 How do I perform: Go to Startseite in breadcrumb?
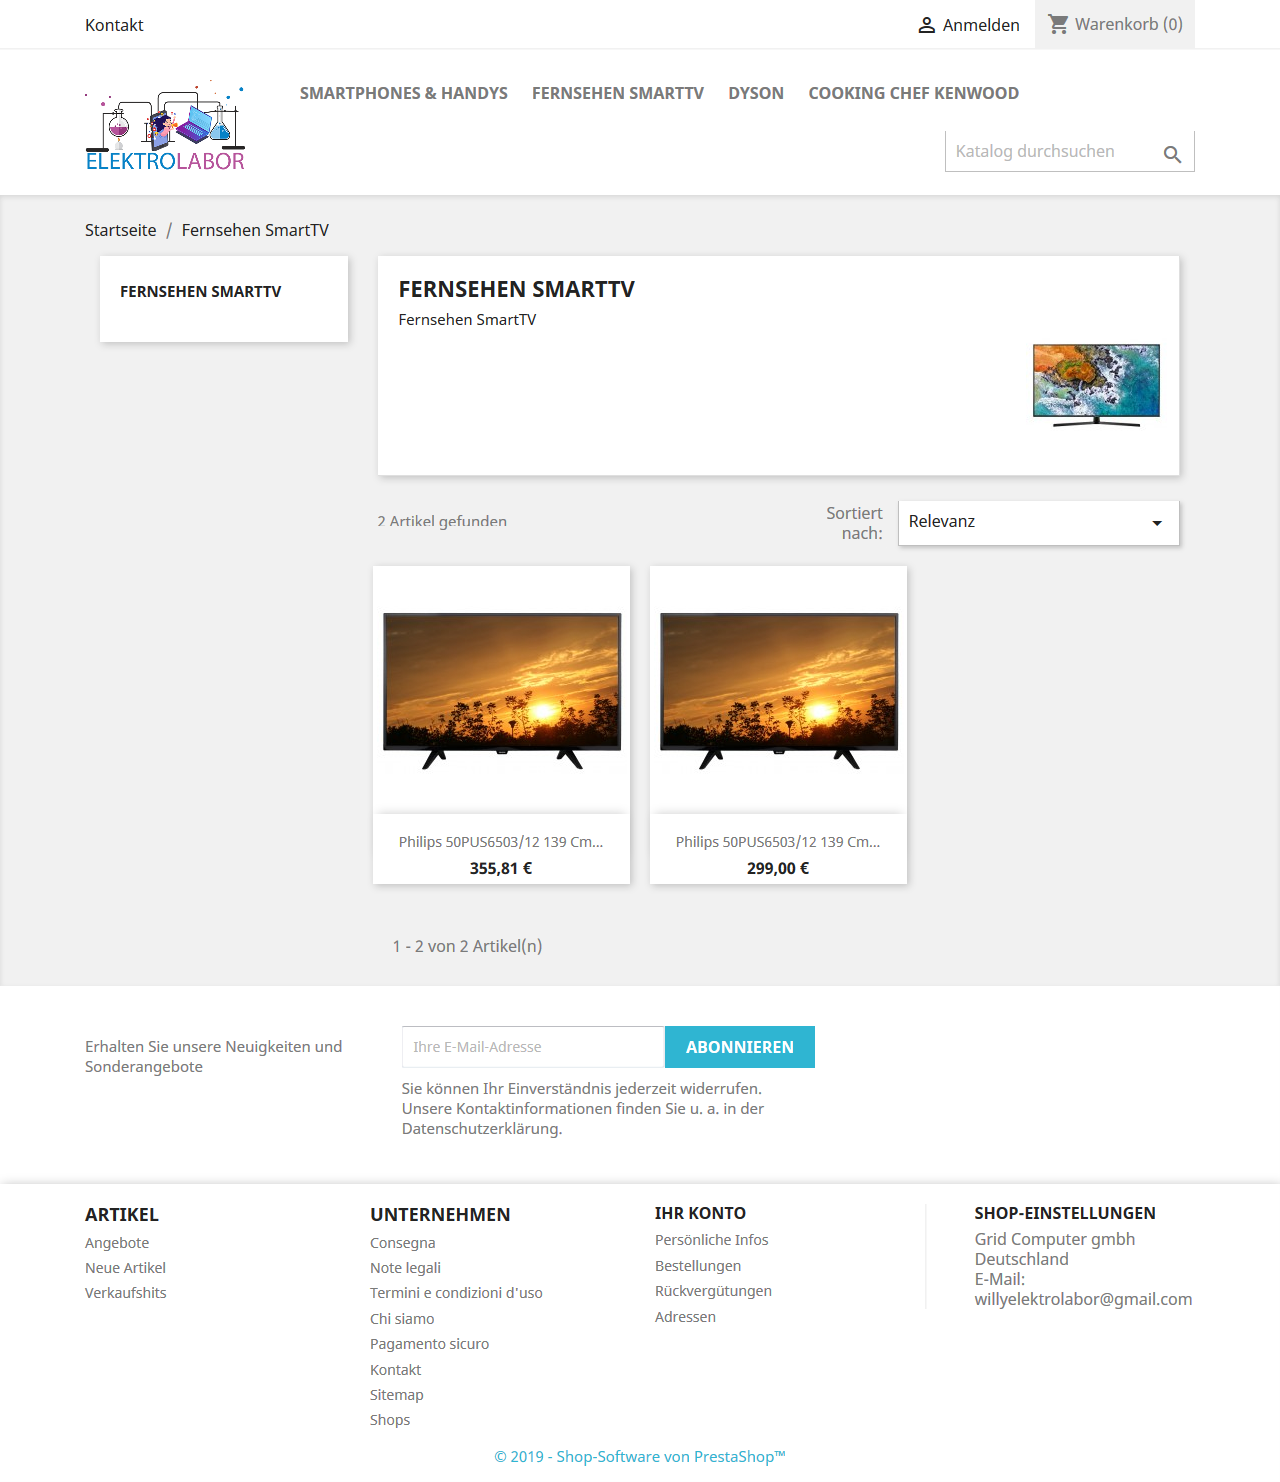tap(121, 230)
